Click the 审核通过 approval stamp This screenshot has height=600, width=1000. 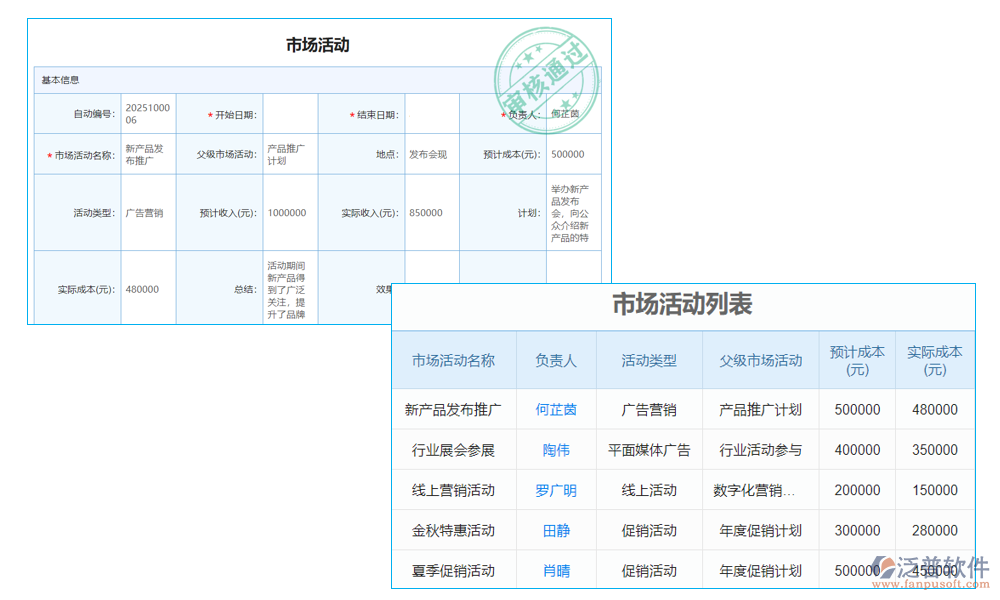(548, 78)
